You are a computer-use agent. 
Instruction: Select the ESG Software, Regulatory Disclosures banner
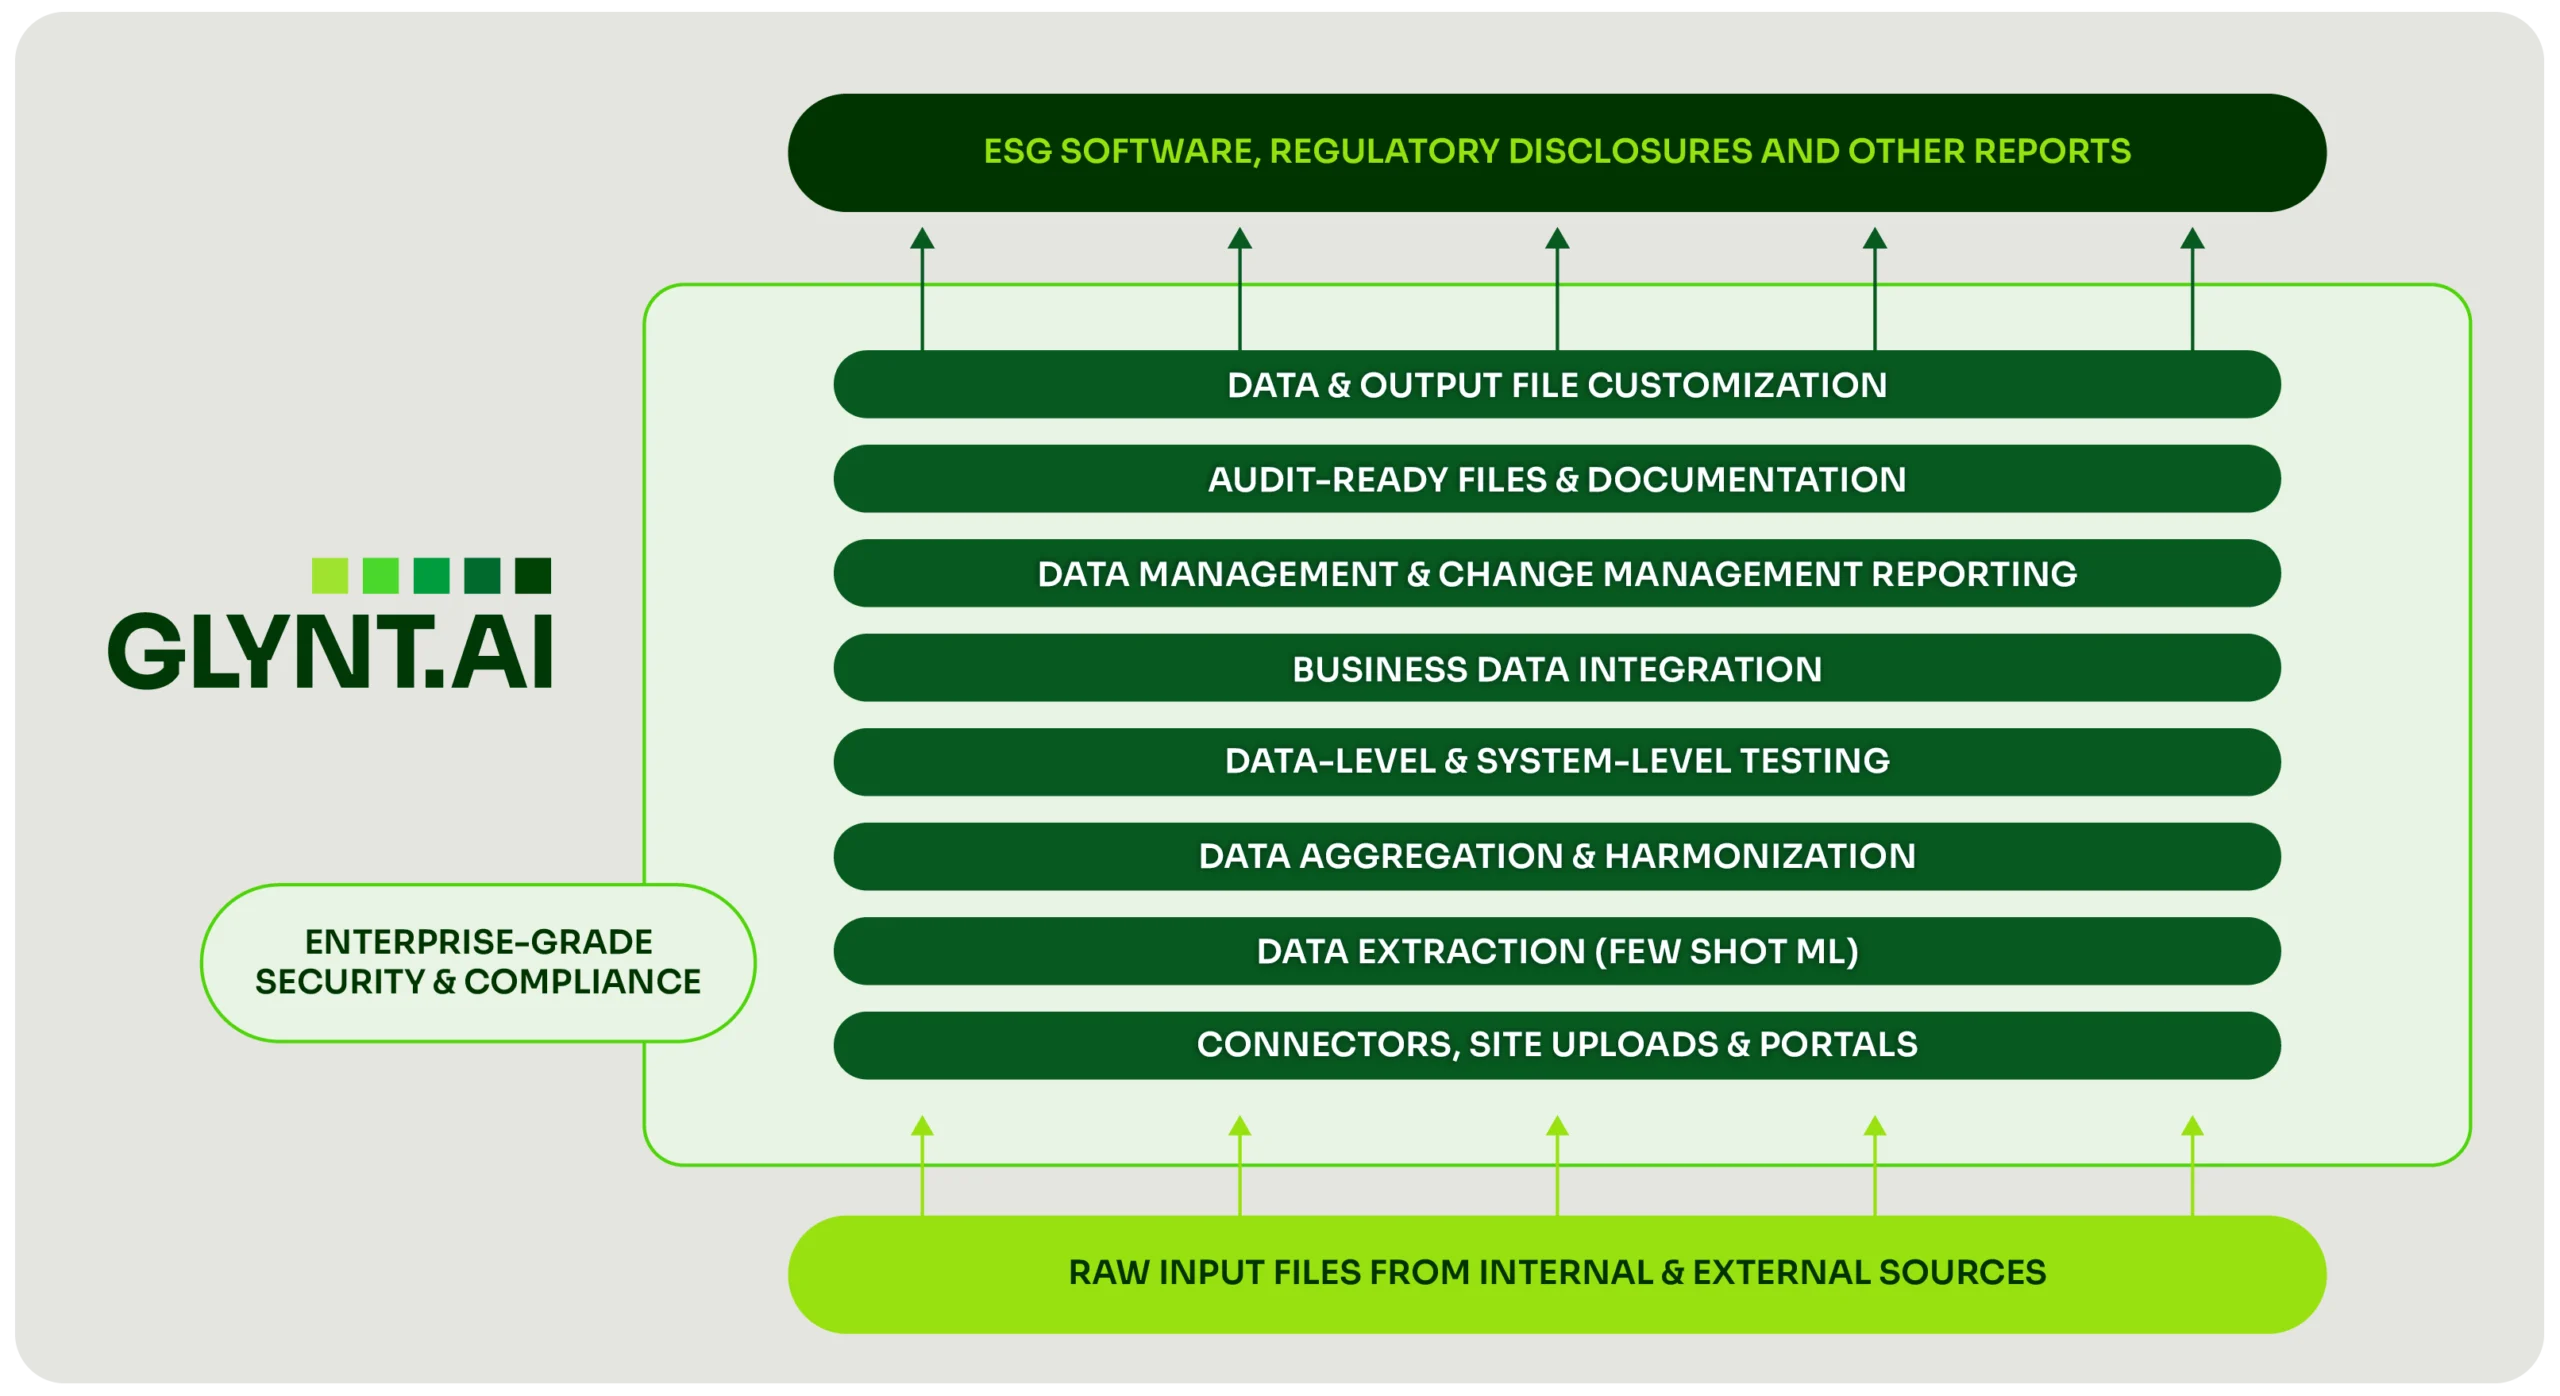[1556, 152]
